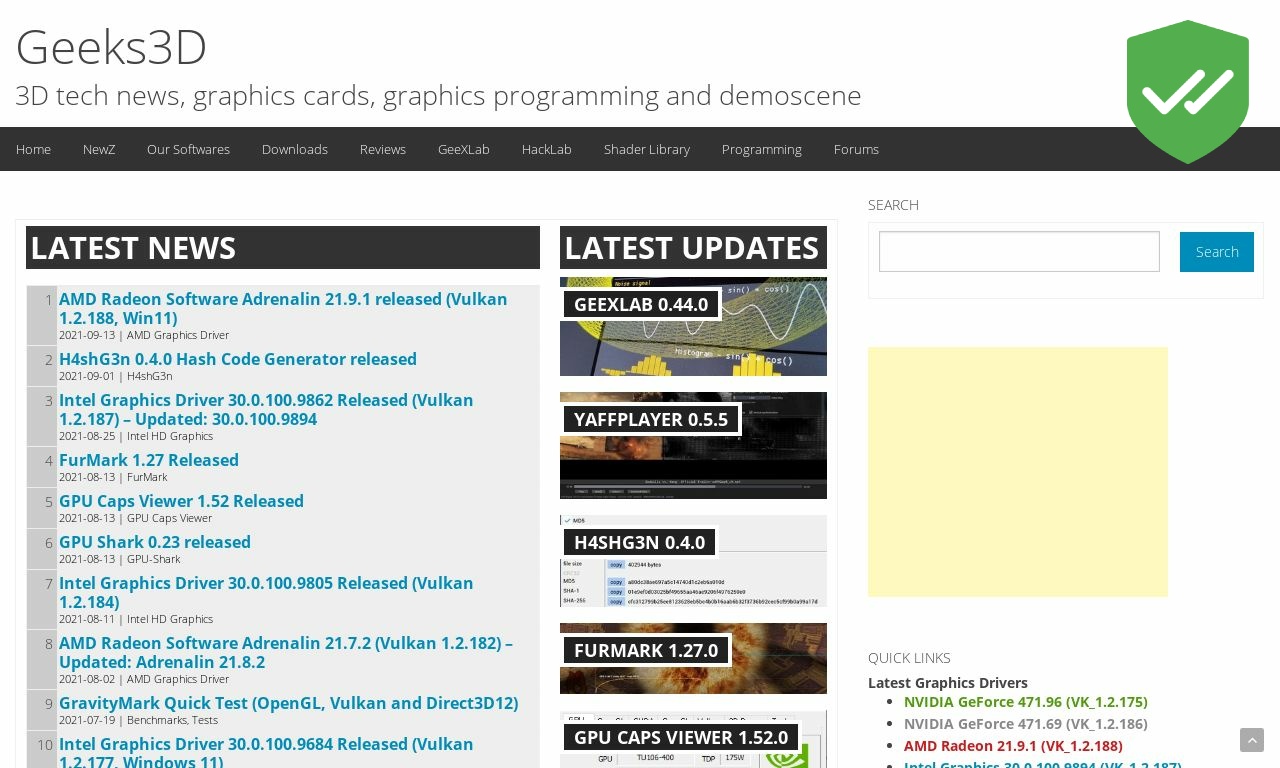Click the GPU-Shark category tag
Viewport: 1280px width, 768px height.
coord(153,559)
